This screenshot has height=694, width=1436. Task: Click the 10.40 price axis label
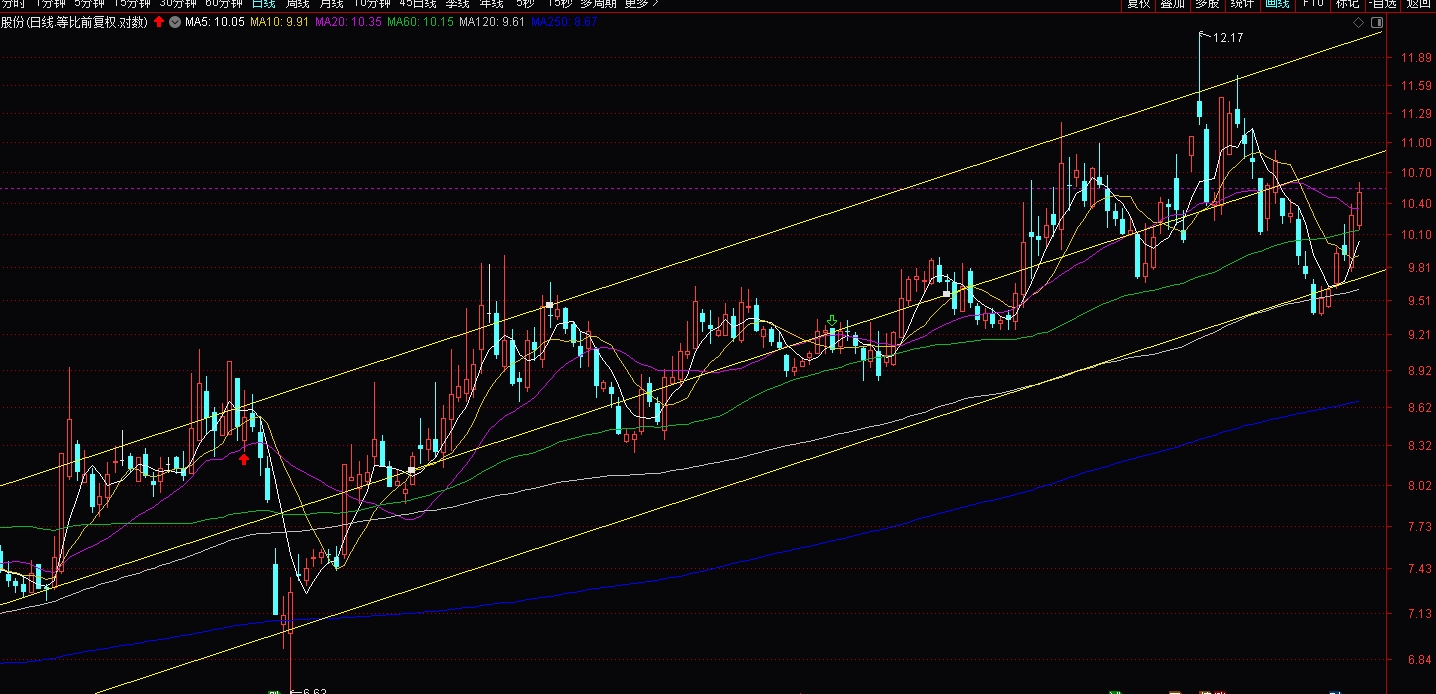(1417, 204)
